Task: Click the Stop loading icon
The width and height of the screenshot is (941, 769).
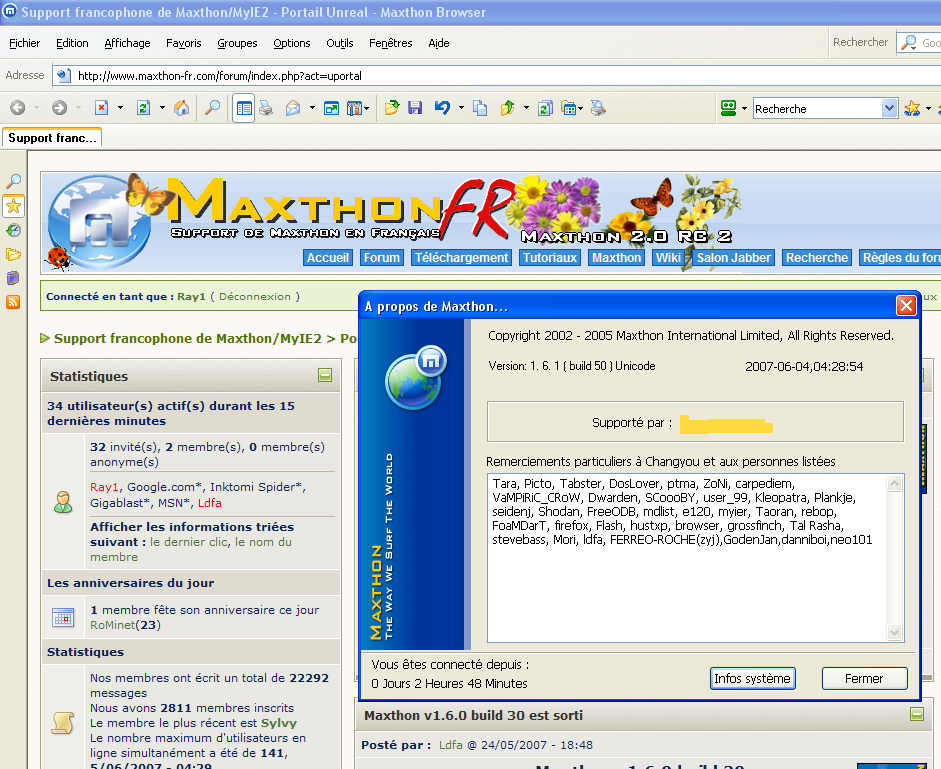Action: pyautogui.click(x=101, y=108)
